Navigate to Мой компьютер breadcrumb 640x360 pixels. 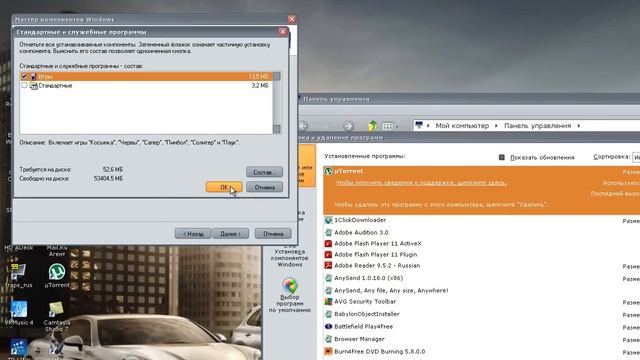(x=462, y=126)
